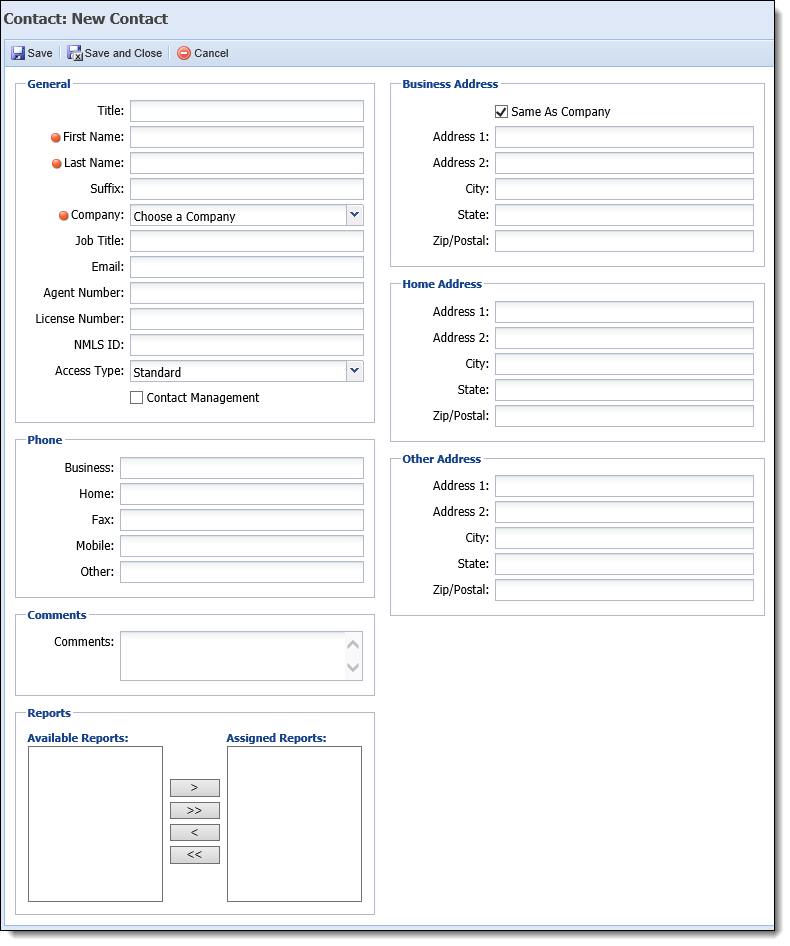
Task: Click Business Address Zip/Postal field
Action: click(625, 241)
